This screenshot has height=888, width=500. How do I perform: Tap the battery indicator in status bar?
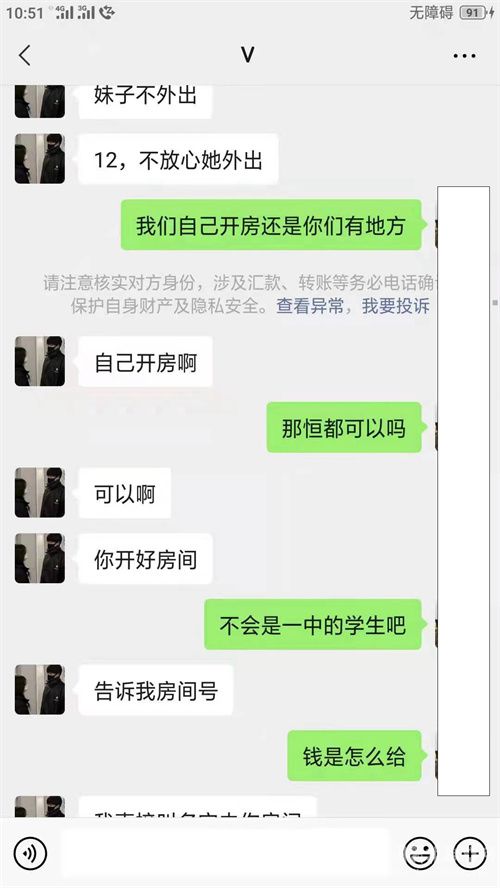coord(477,12)
